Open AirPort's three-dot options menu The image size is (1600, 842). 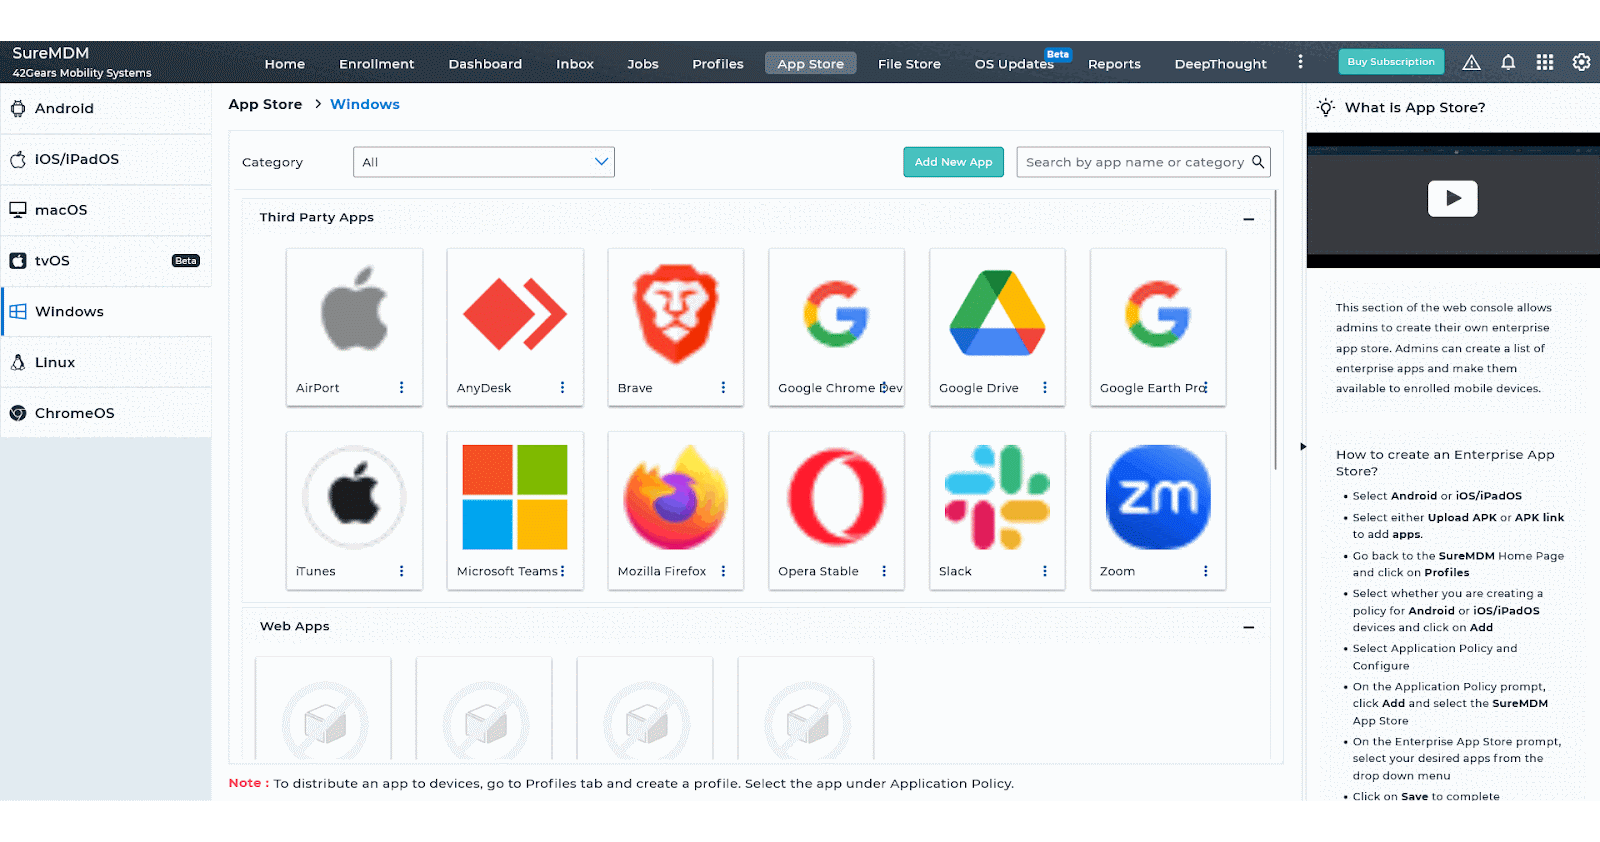402,387
